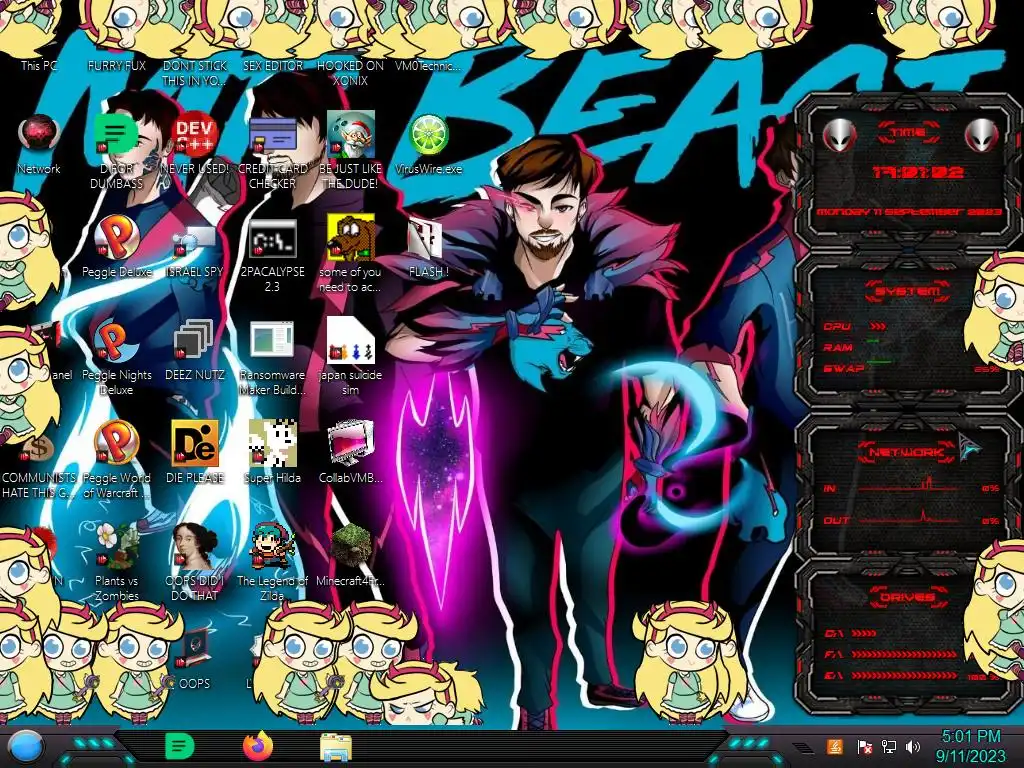Image resolution: width=1024 pixels, height=768 pixels.
Task: Select 'DONT STICK THIS IN YO...' label
Action: point(195,73)
